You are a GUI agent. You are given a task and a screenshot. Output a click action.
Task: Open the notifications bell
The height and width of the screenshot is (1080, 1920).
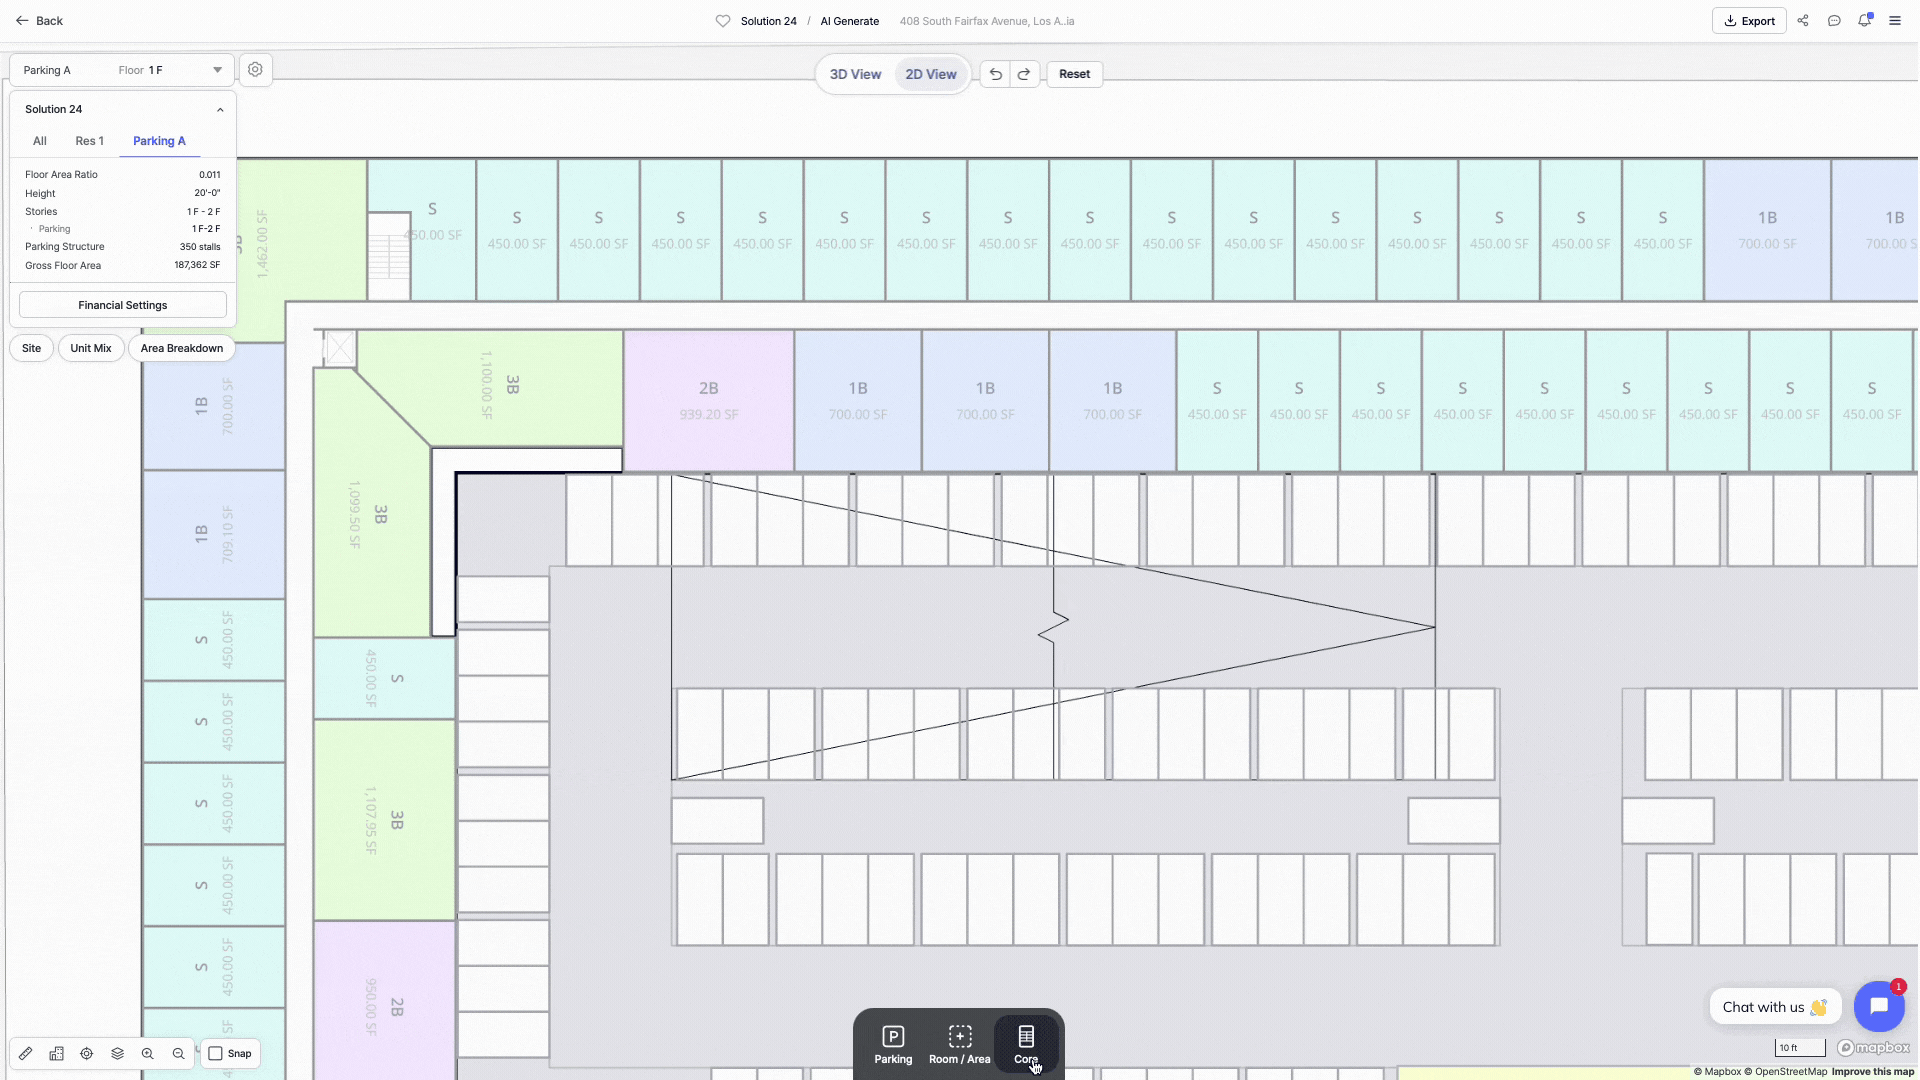[x=1864, y=21]
